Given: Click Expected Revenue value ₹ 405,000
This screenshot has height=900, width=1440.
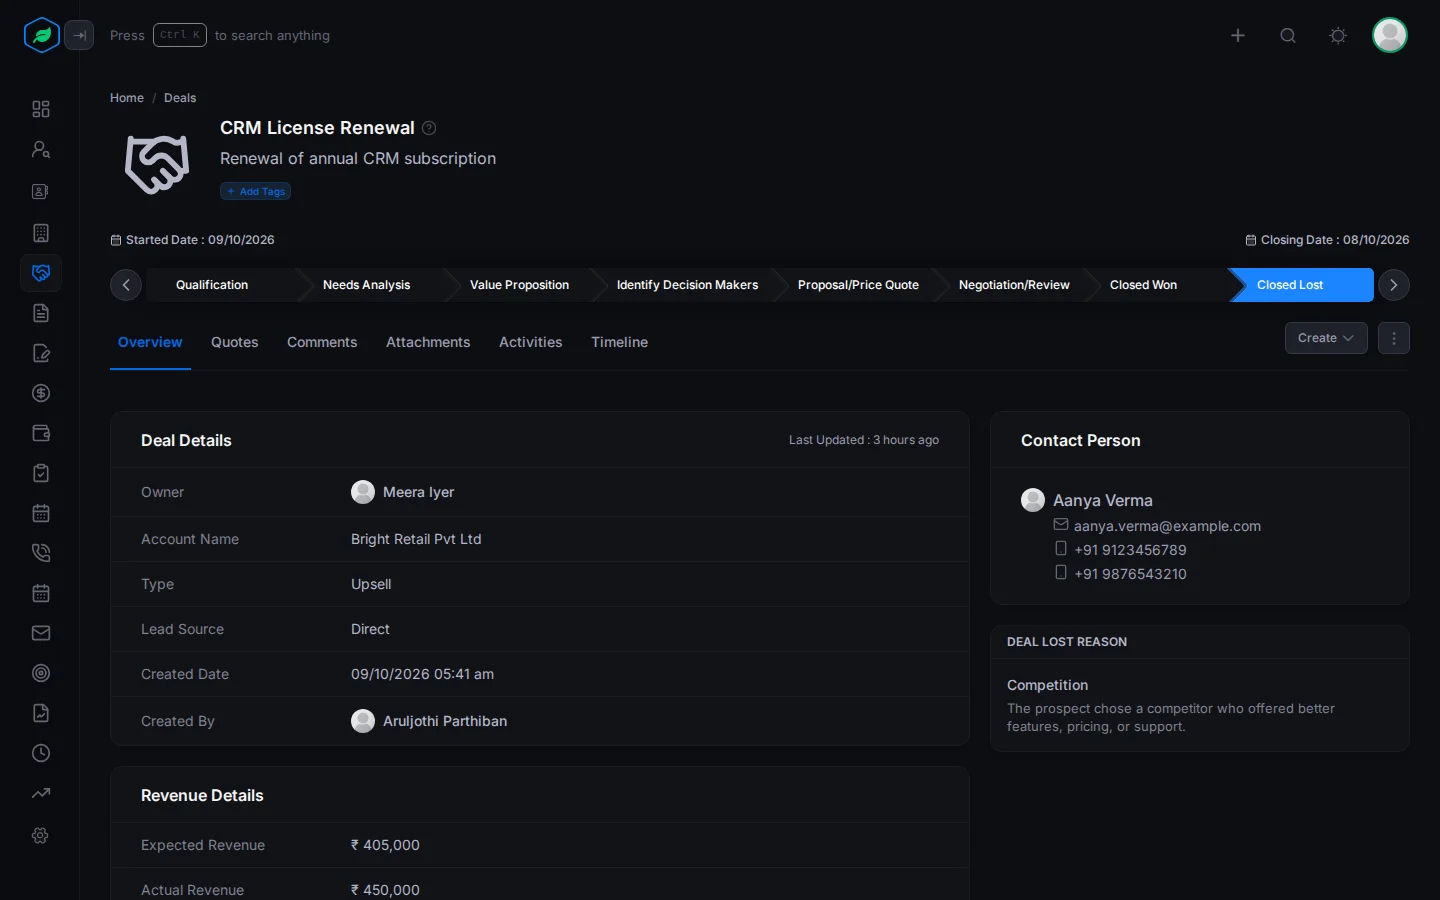Looking at the screenshot, I should (385, 845).
